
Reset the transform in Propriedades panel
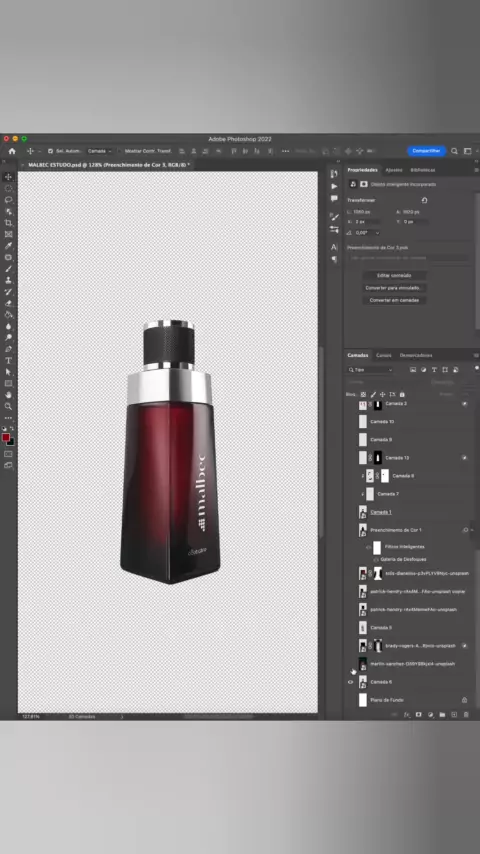point(424,200)
